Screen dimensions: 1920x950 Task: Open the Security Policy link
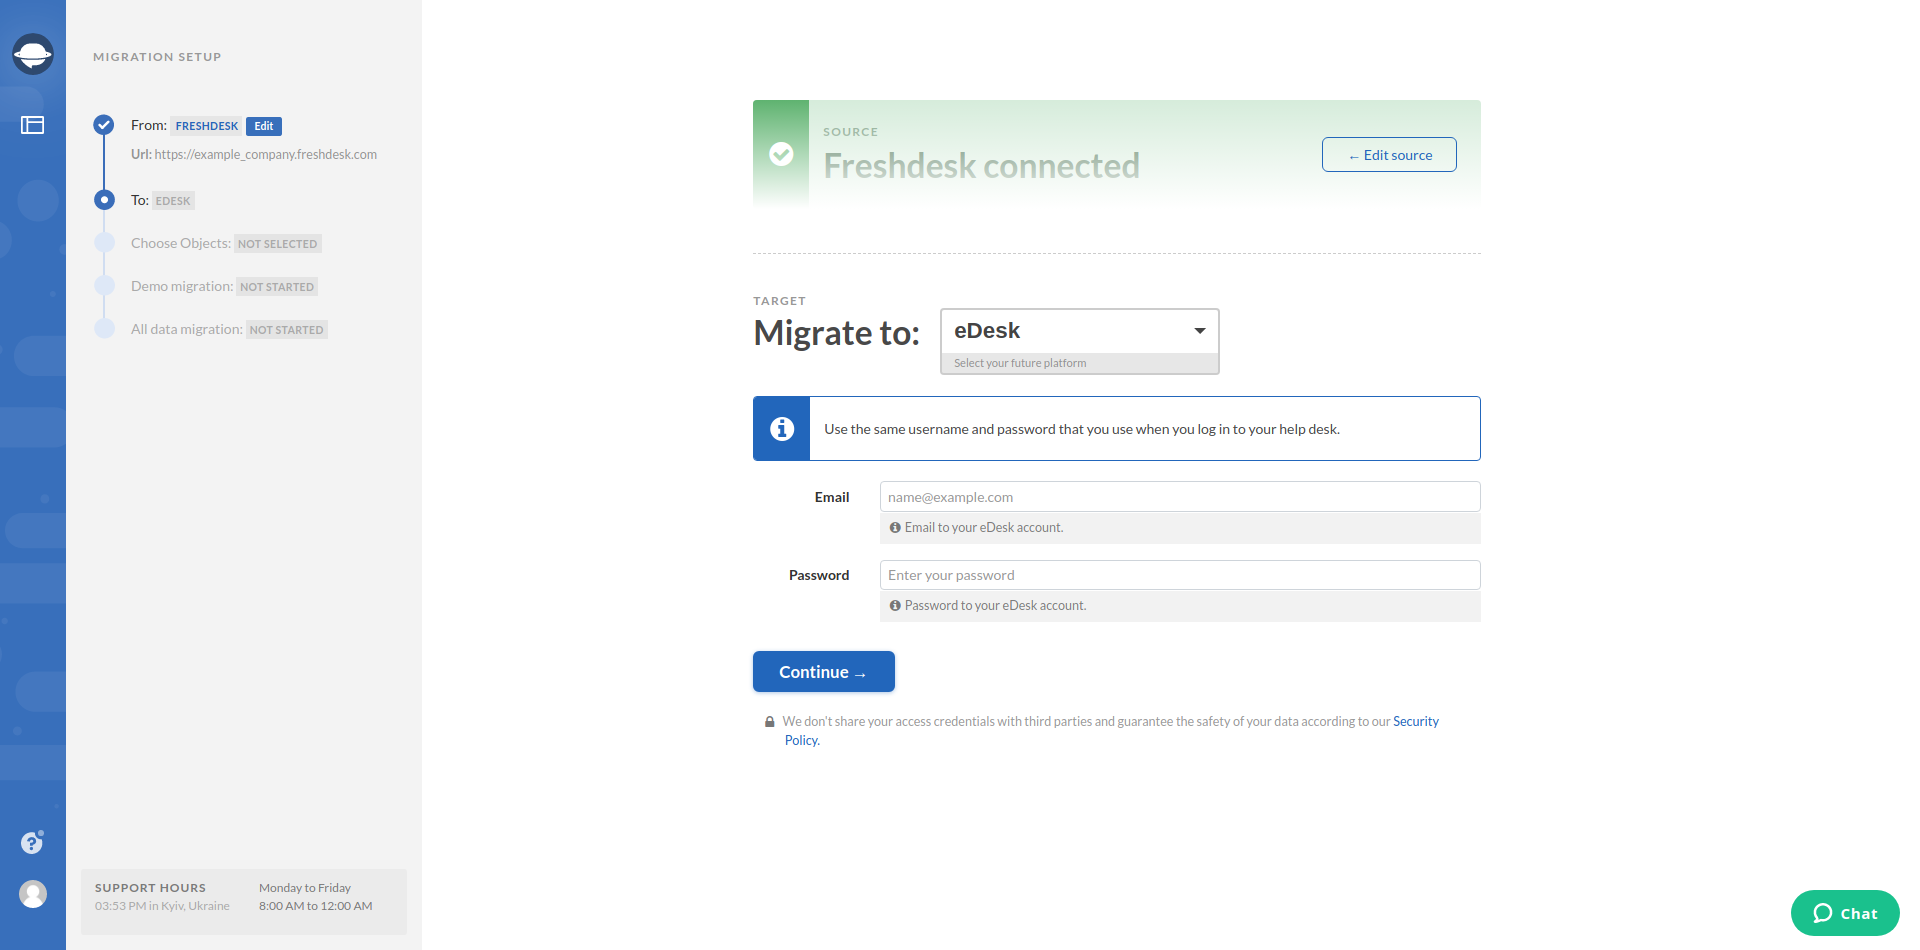[1416, 722]
